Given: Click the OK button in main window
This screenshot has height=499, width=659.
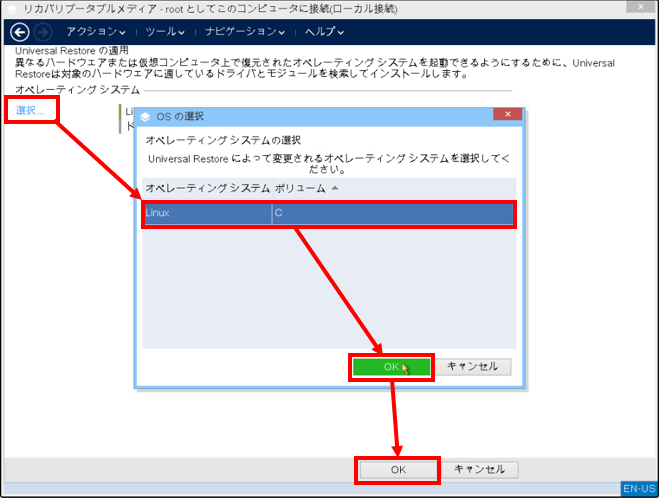Looking at the screenshot, I should 398,470.
